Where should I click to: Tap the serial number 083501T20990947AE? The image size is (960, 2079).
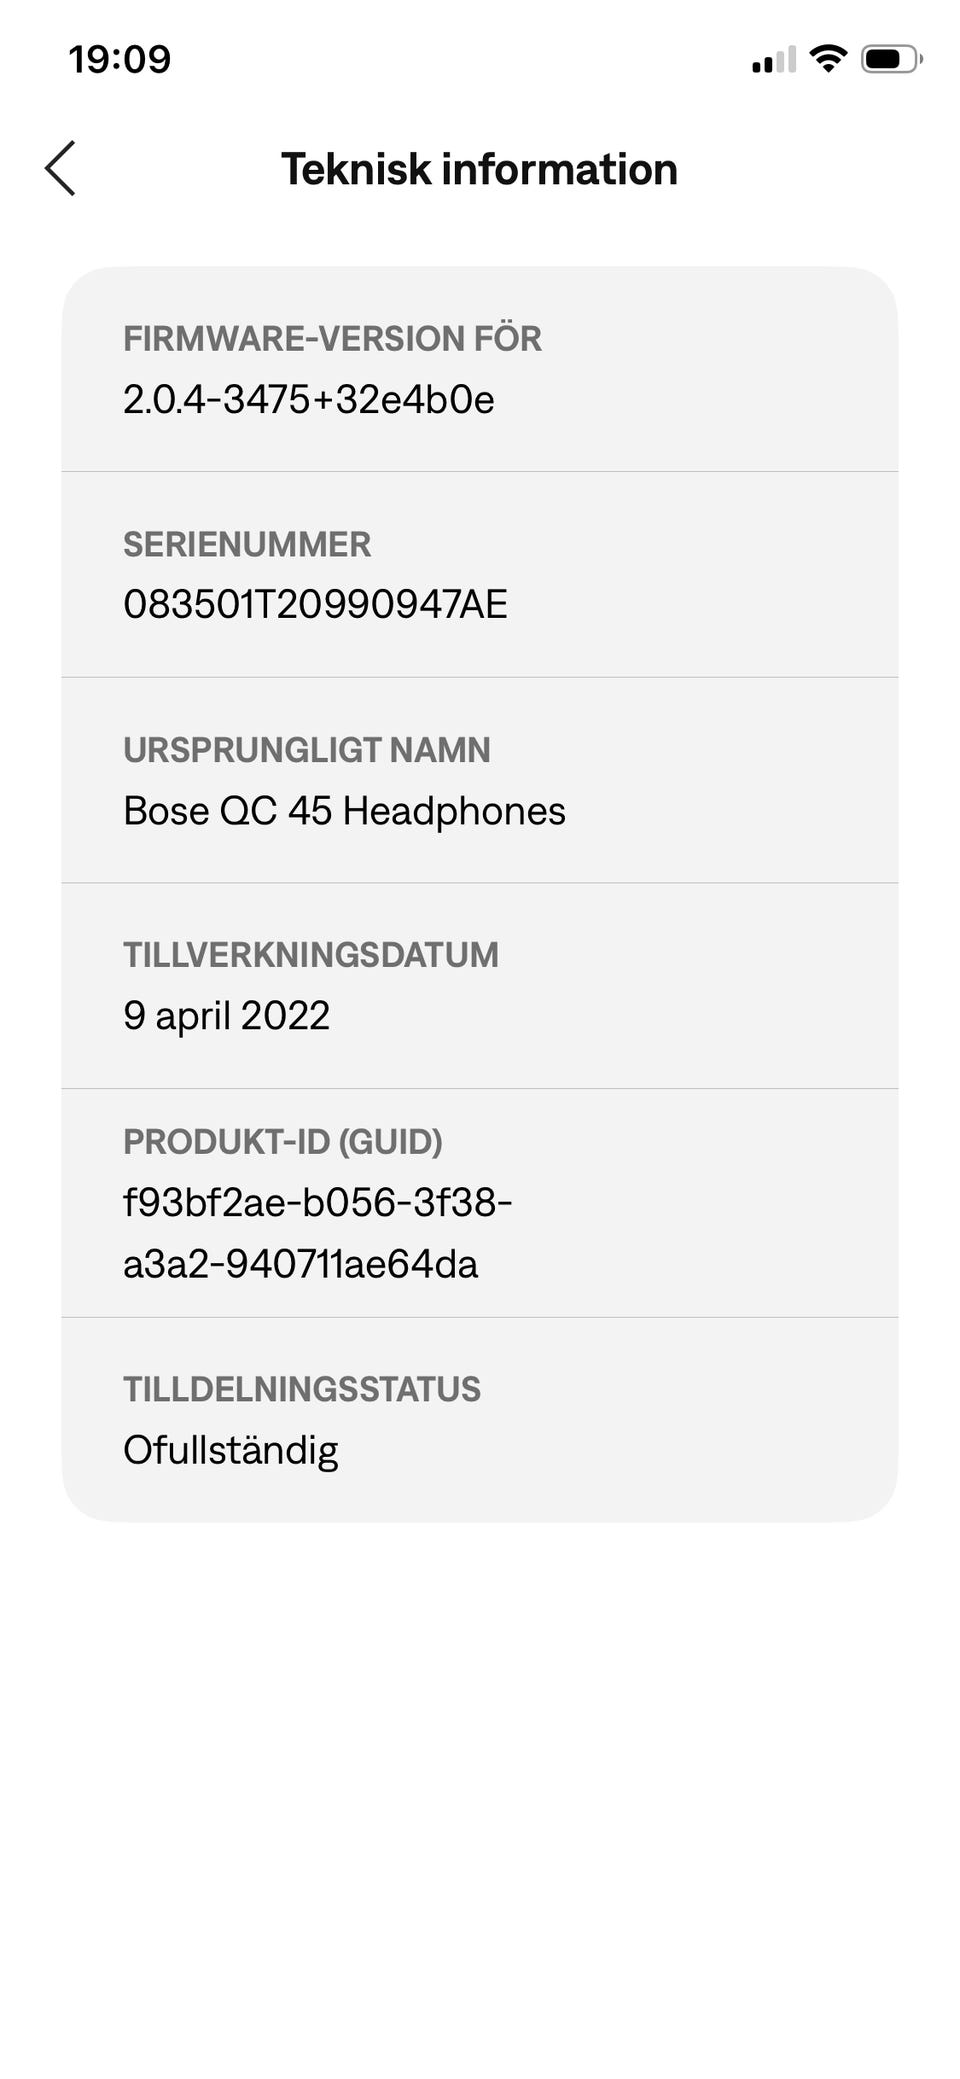[x=315, y=605]
